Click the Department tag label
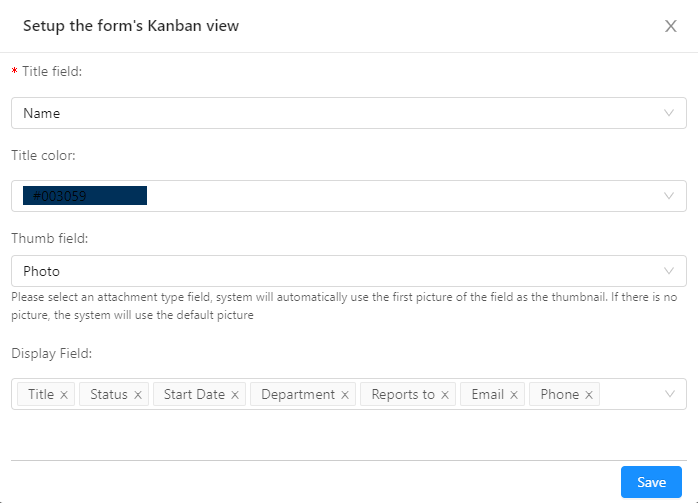Viewport: 698px width, 503px height. [x=298, y=394]
